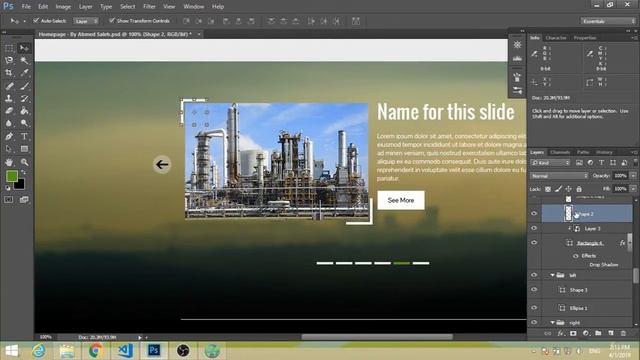
Task: Toggle Lock position
Action: click(568, 189)
